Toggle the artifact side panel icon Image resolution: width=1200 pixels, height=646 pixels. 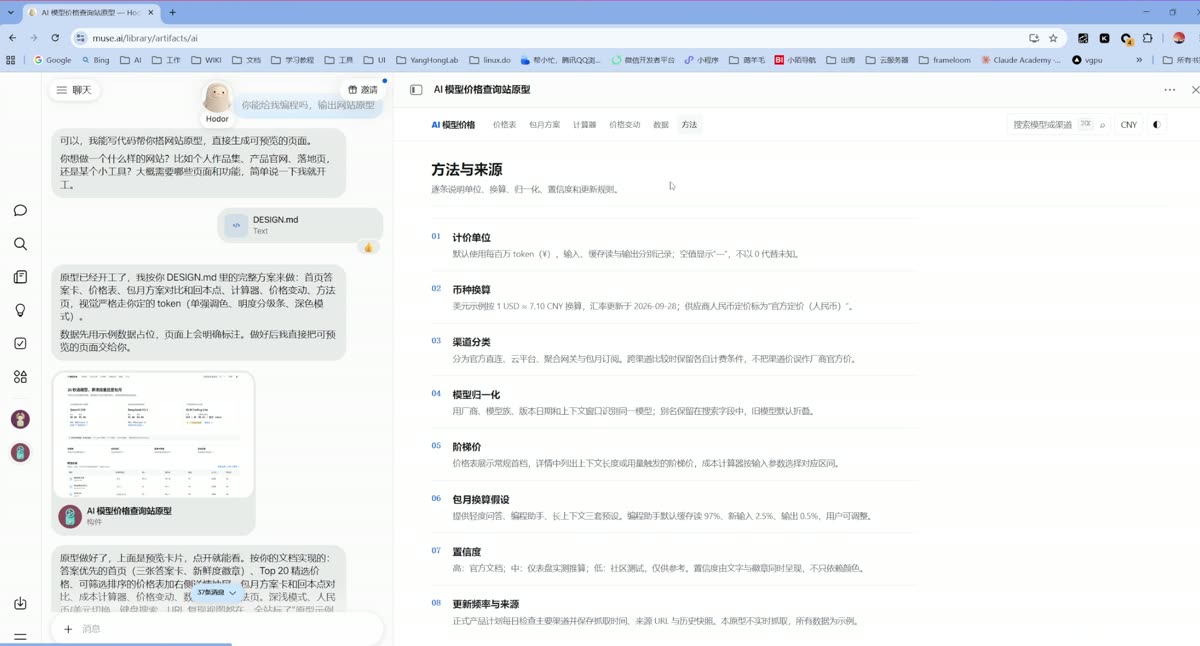[416, 90]
